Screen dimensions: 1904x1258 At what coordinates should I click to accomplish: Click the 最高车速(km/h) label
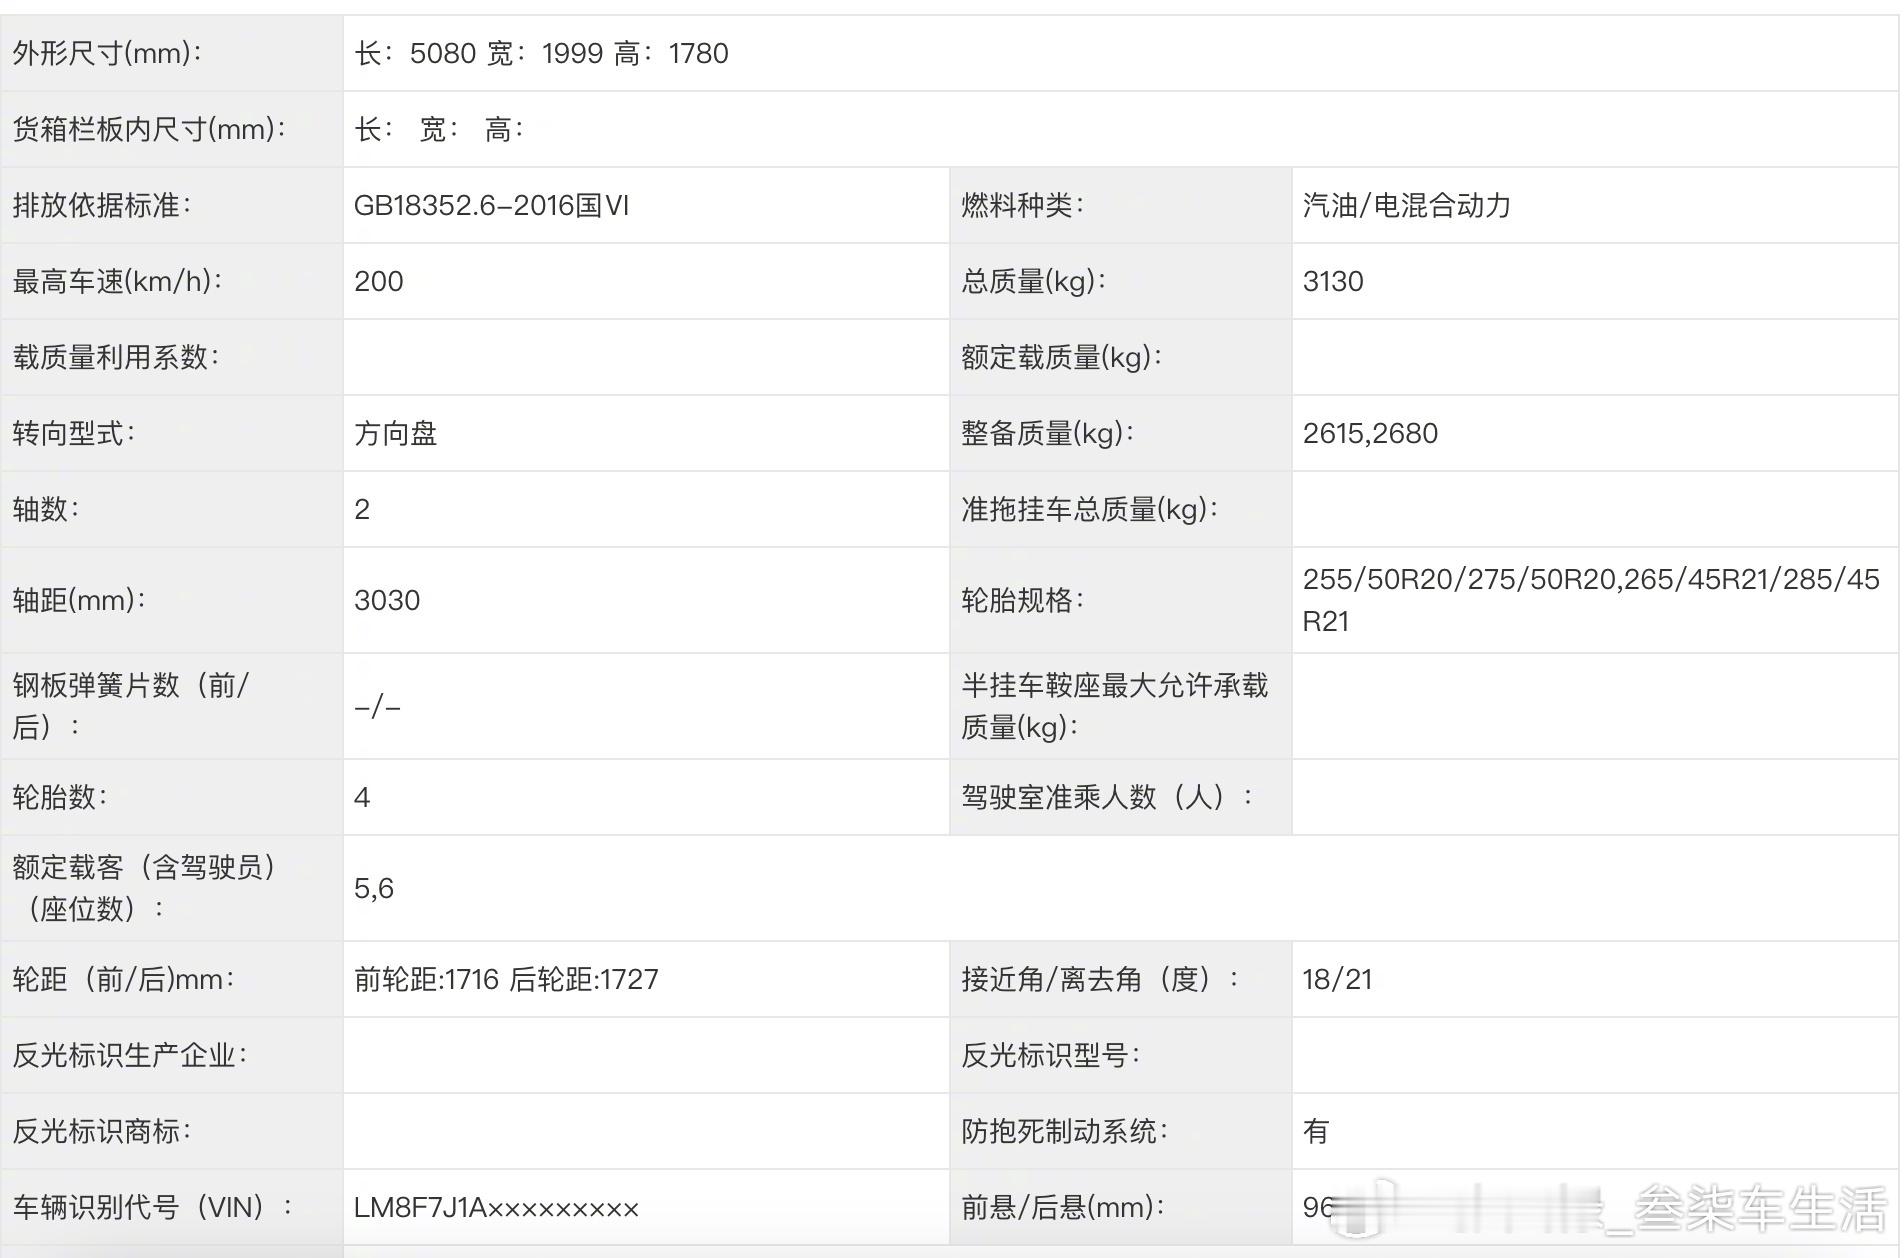(117, 281)
